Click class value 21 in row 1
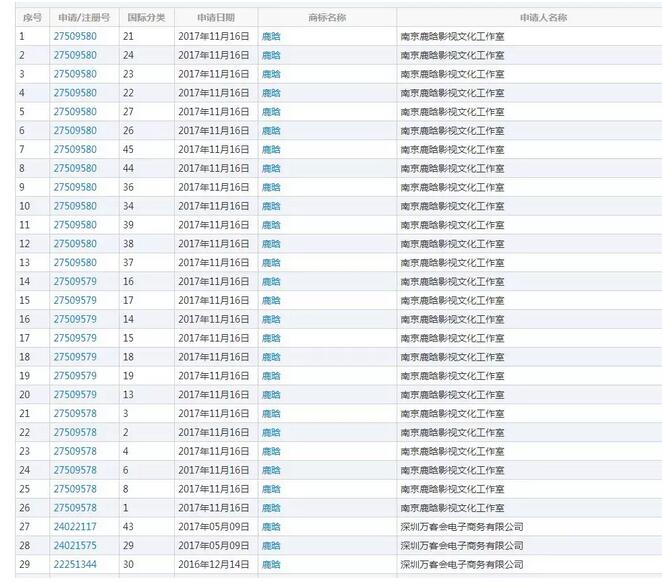662x588 pixels. click(x=128, y=36)
